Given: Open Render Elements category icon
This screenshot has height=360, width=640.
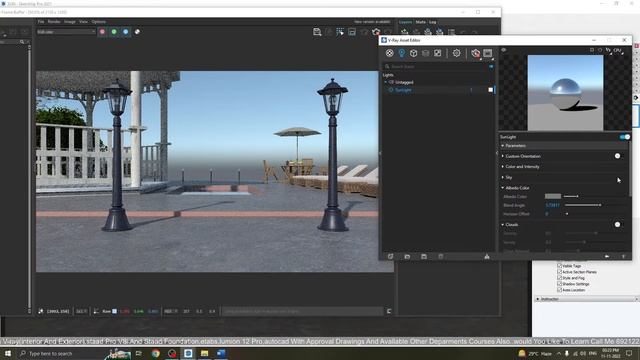Looking at the screenshot, I should 425,53.
